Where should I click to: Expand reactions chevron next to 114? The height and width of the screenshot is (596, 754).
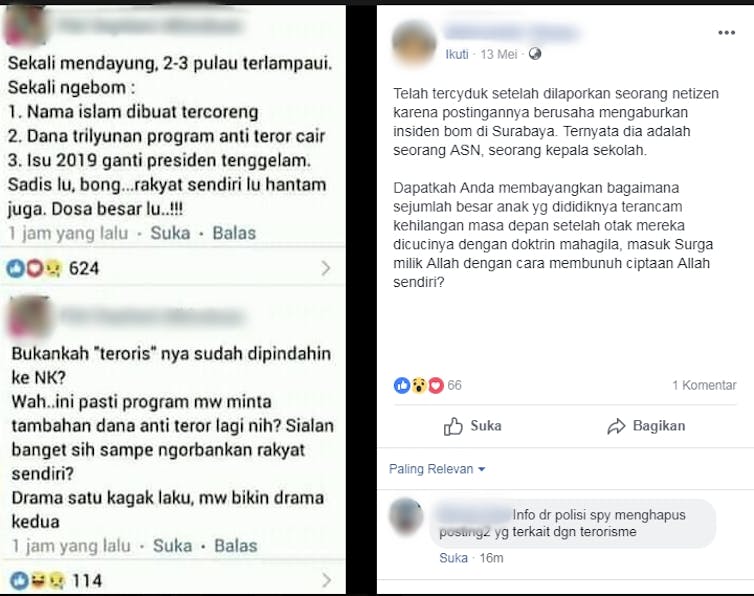pos(327,580)
